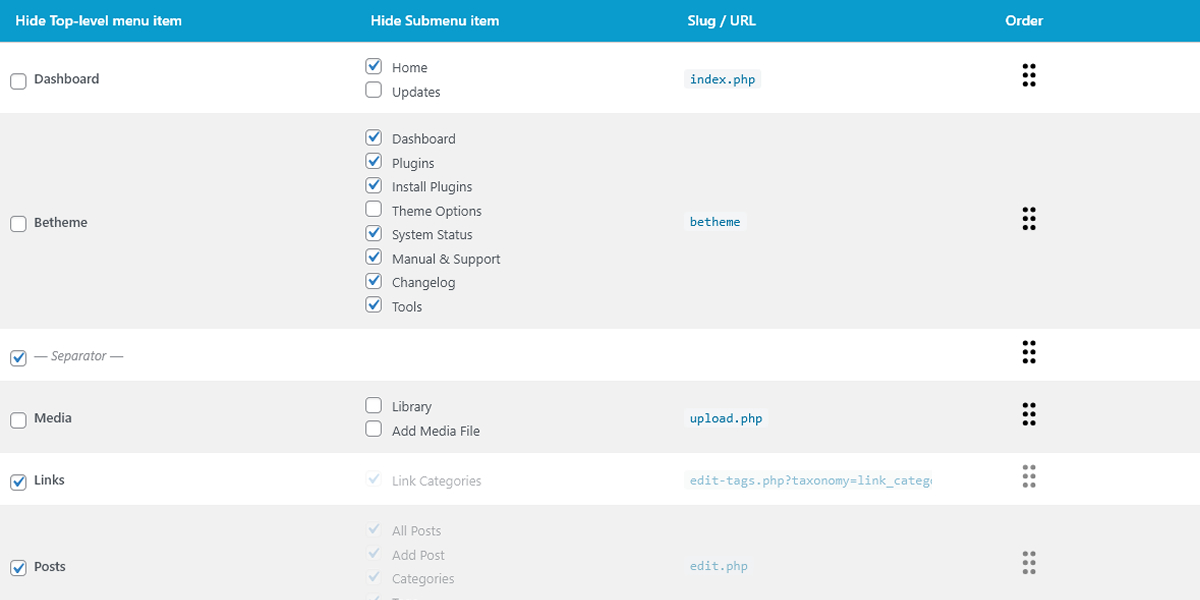The width and height of the screenshot is (1200, 600).
Task: Uncheck the Install Plugins submenu item
Action: pos(374,185)
